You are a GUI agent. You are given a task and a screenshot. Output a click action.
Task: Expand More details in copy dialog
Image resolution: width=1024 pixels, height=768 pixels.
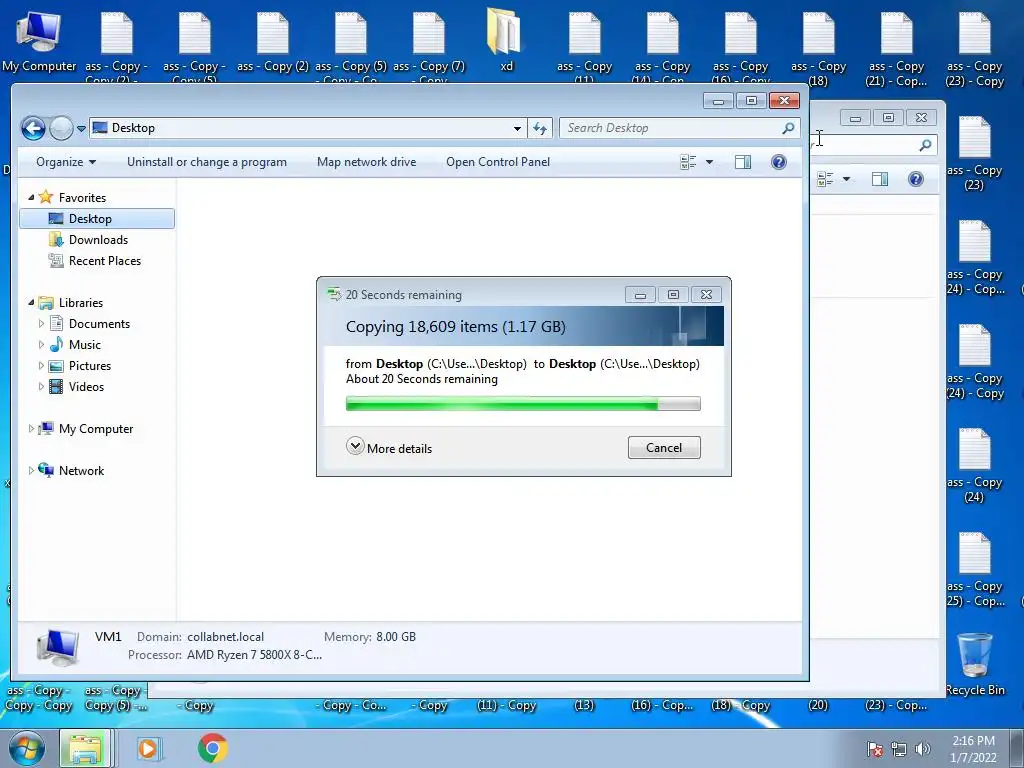[x=389, y=447]
